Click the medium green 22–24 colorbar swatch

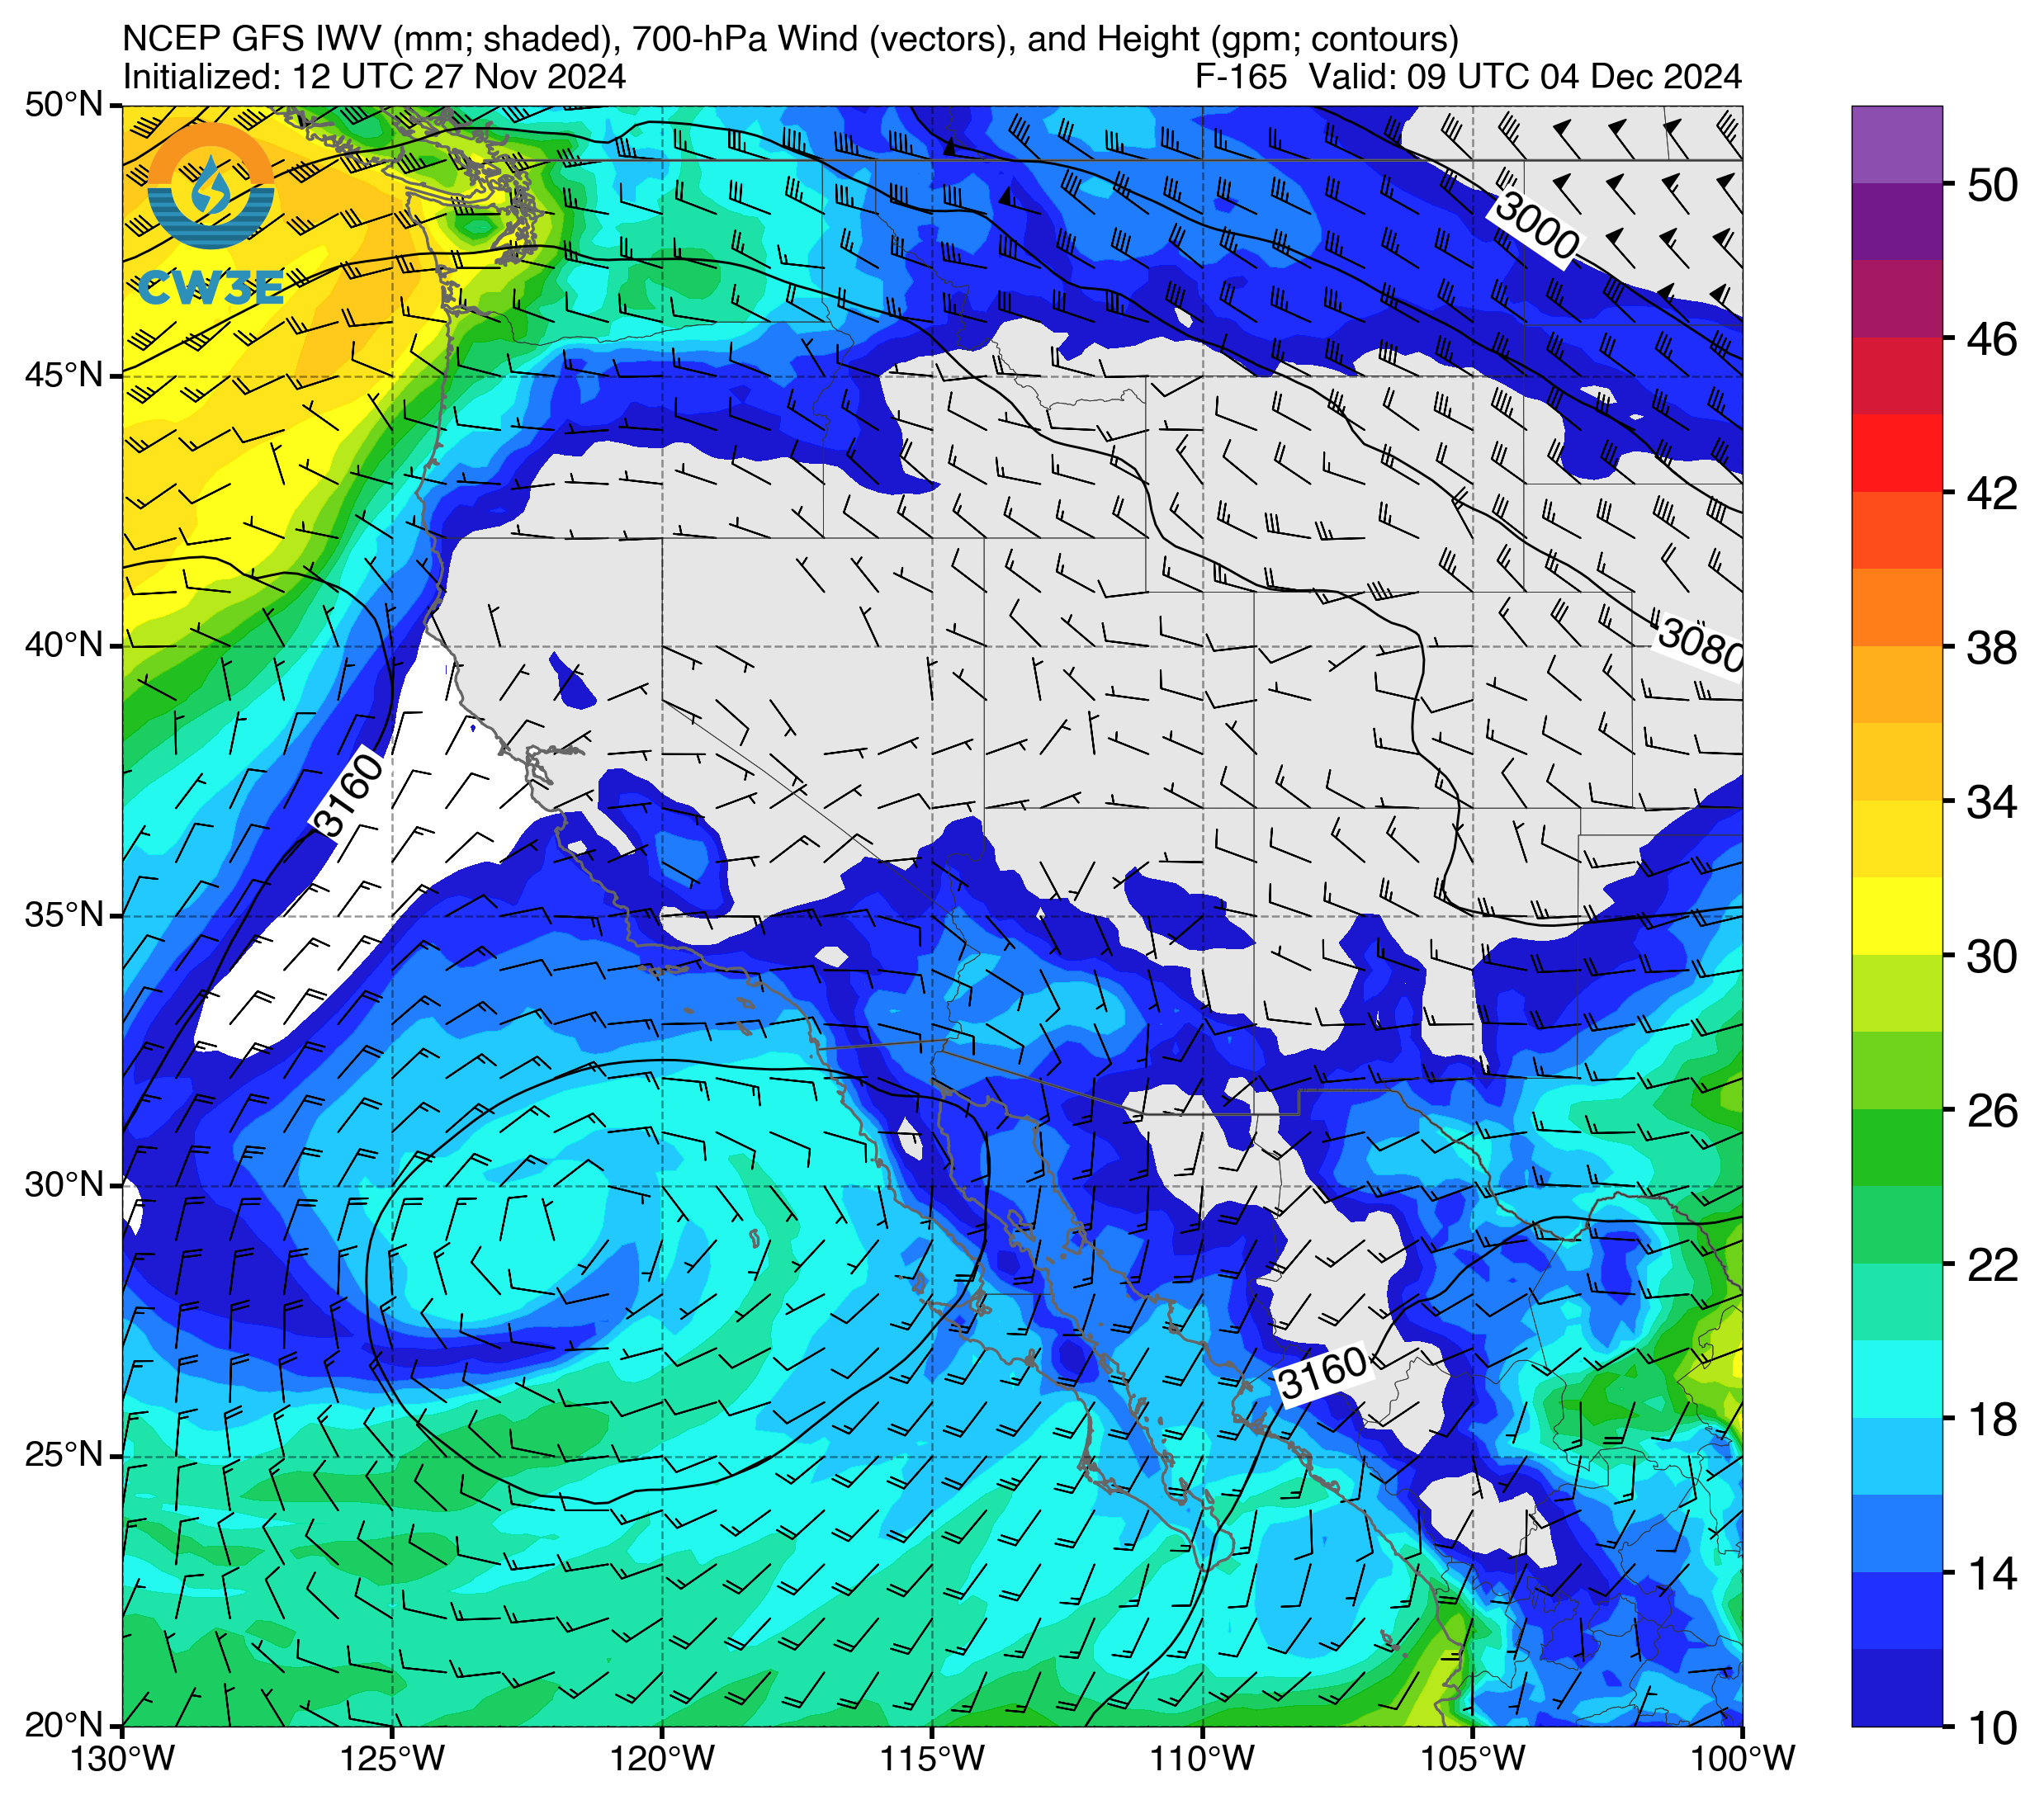[x=1897, y=1224]
